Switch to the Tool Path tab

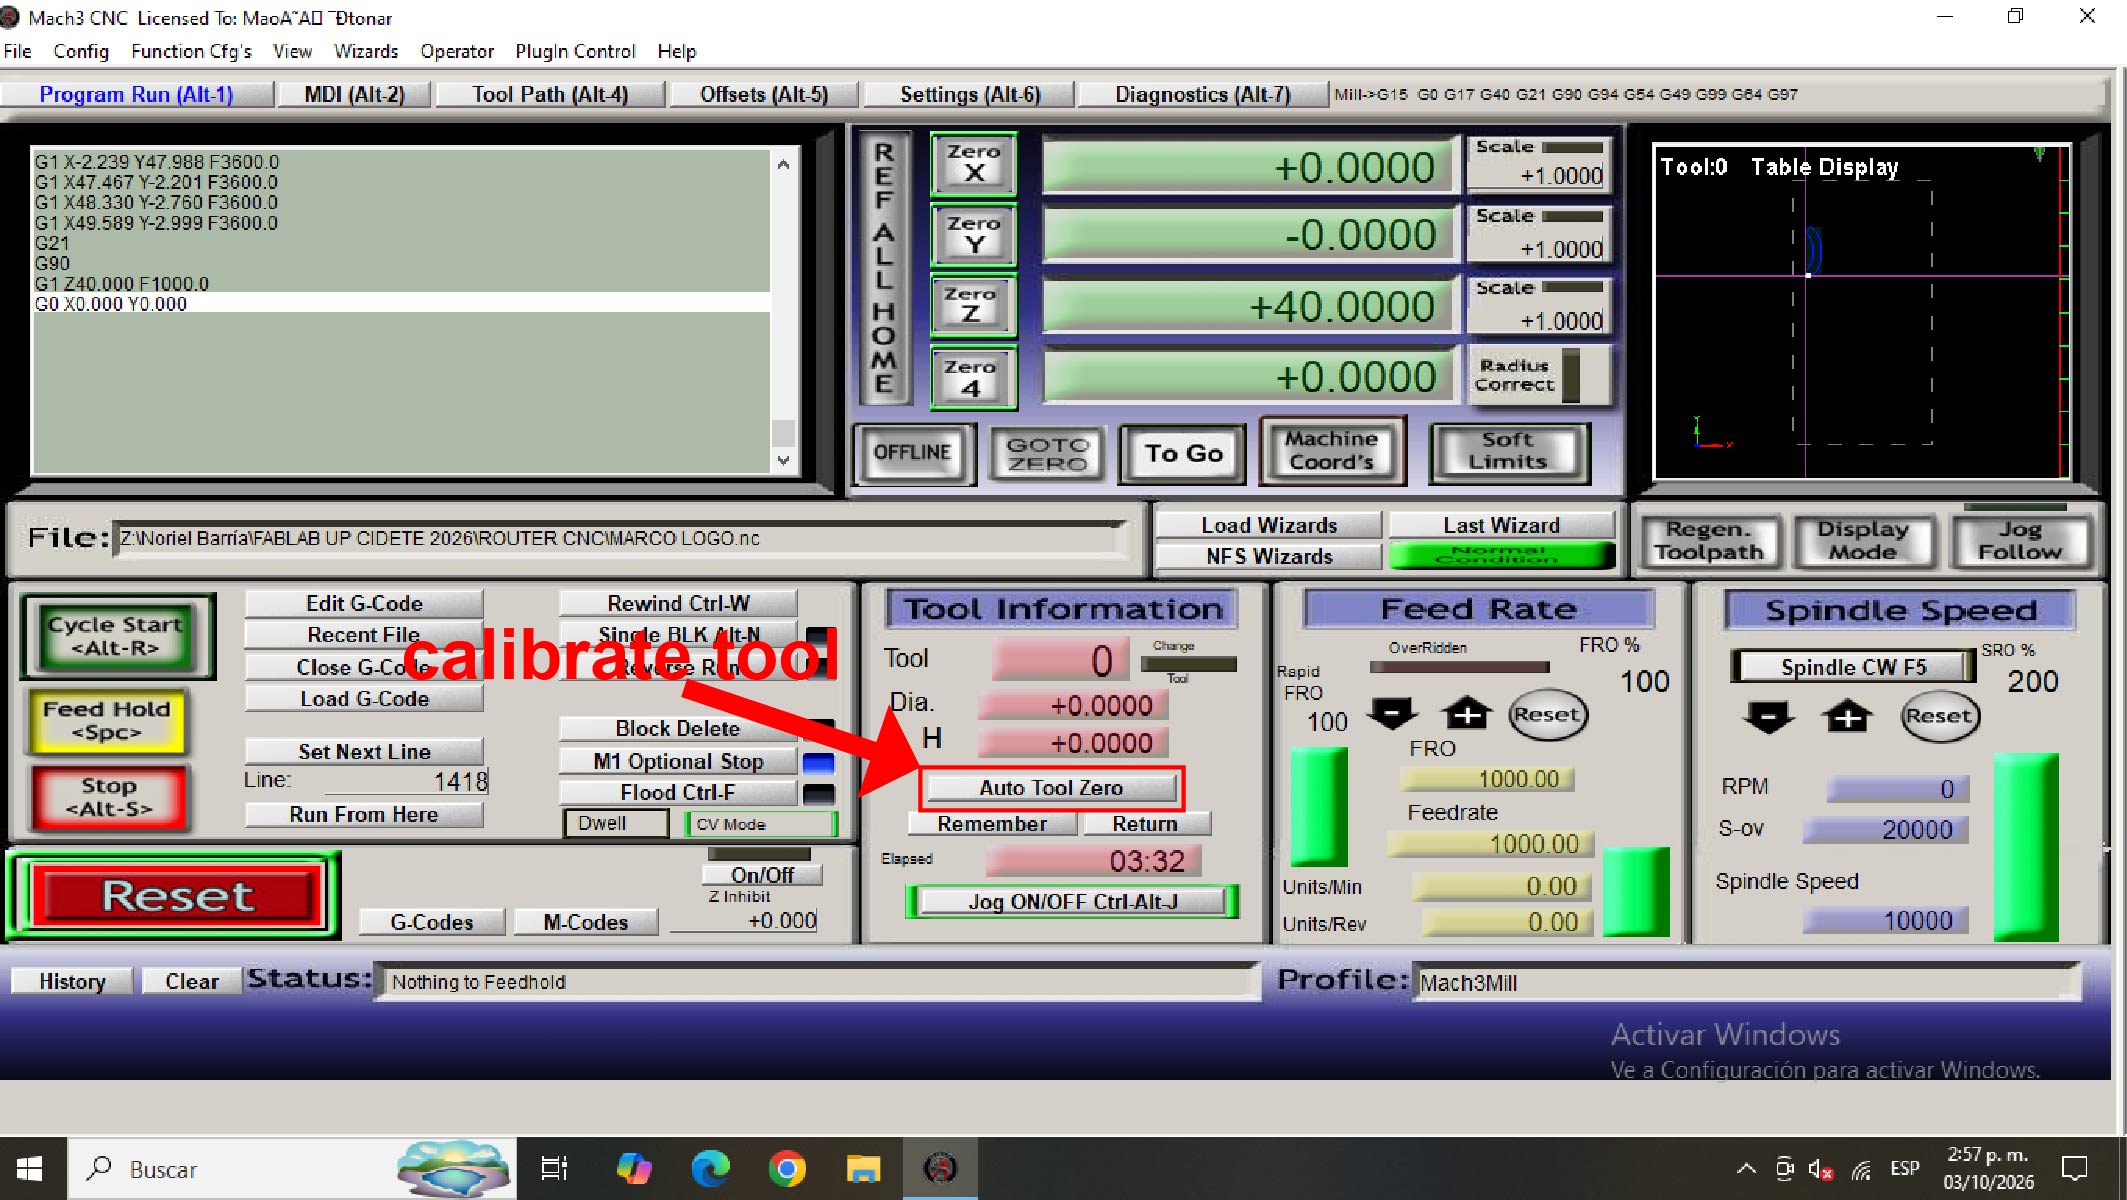(x=549, y=94)
